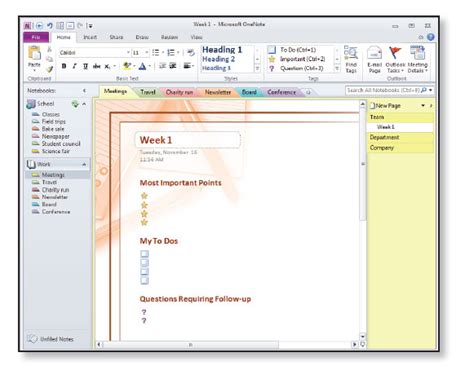474x379 pixels.
Task: Click the clear formatting icon
Action: pos(191,53)
